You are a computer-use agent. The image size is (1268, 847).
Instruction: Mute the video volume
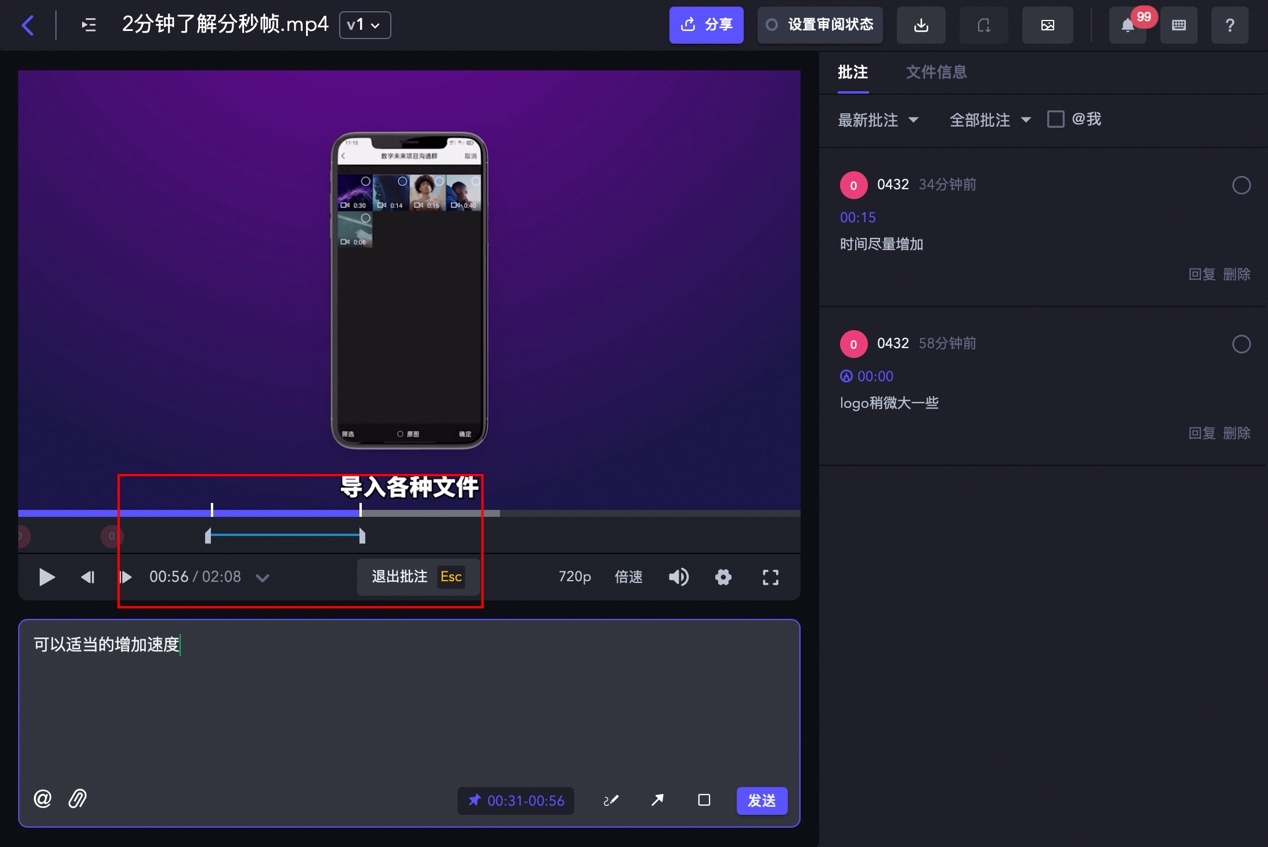click(678, 577)
